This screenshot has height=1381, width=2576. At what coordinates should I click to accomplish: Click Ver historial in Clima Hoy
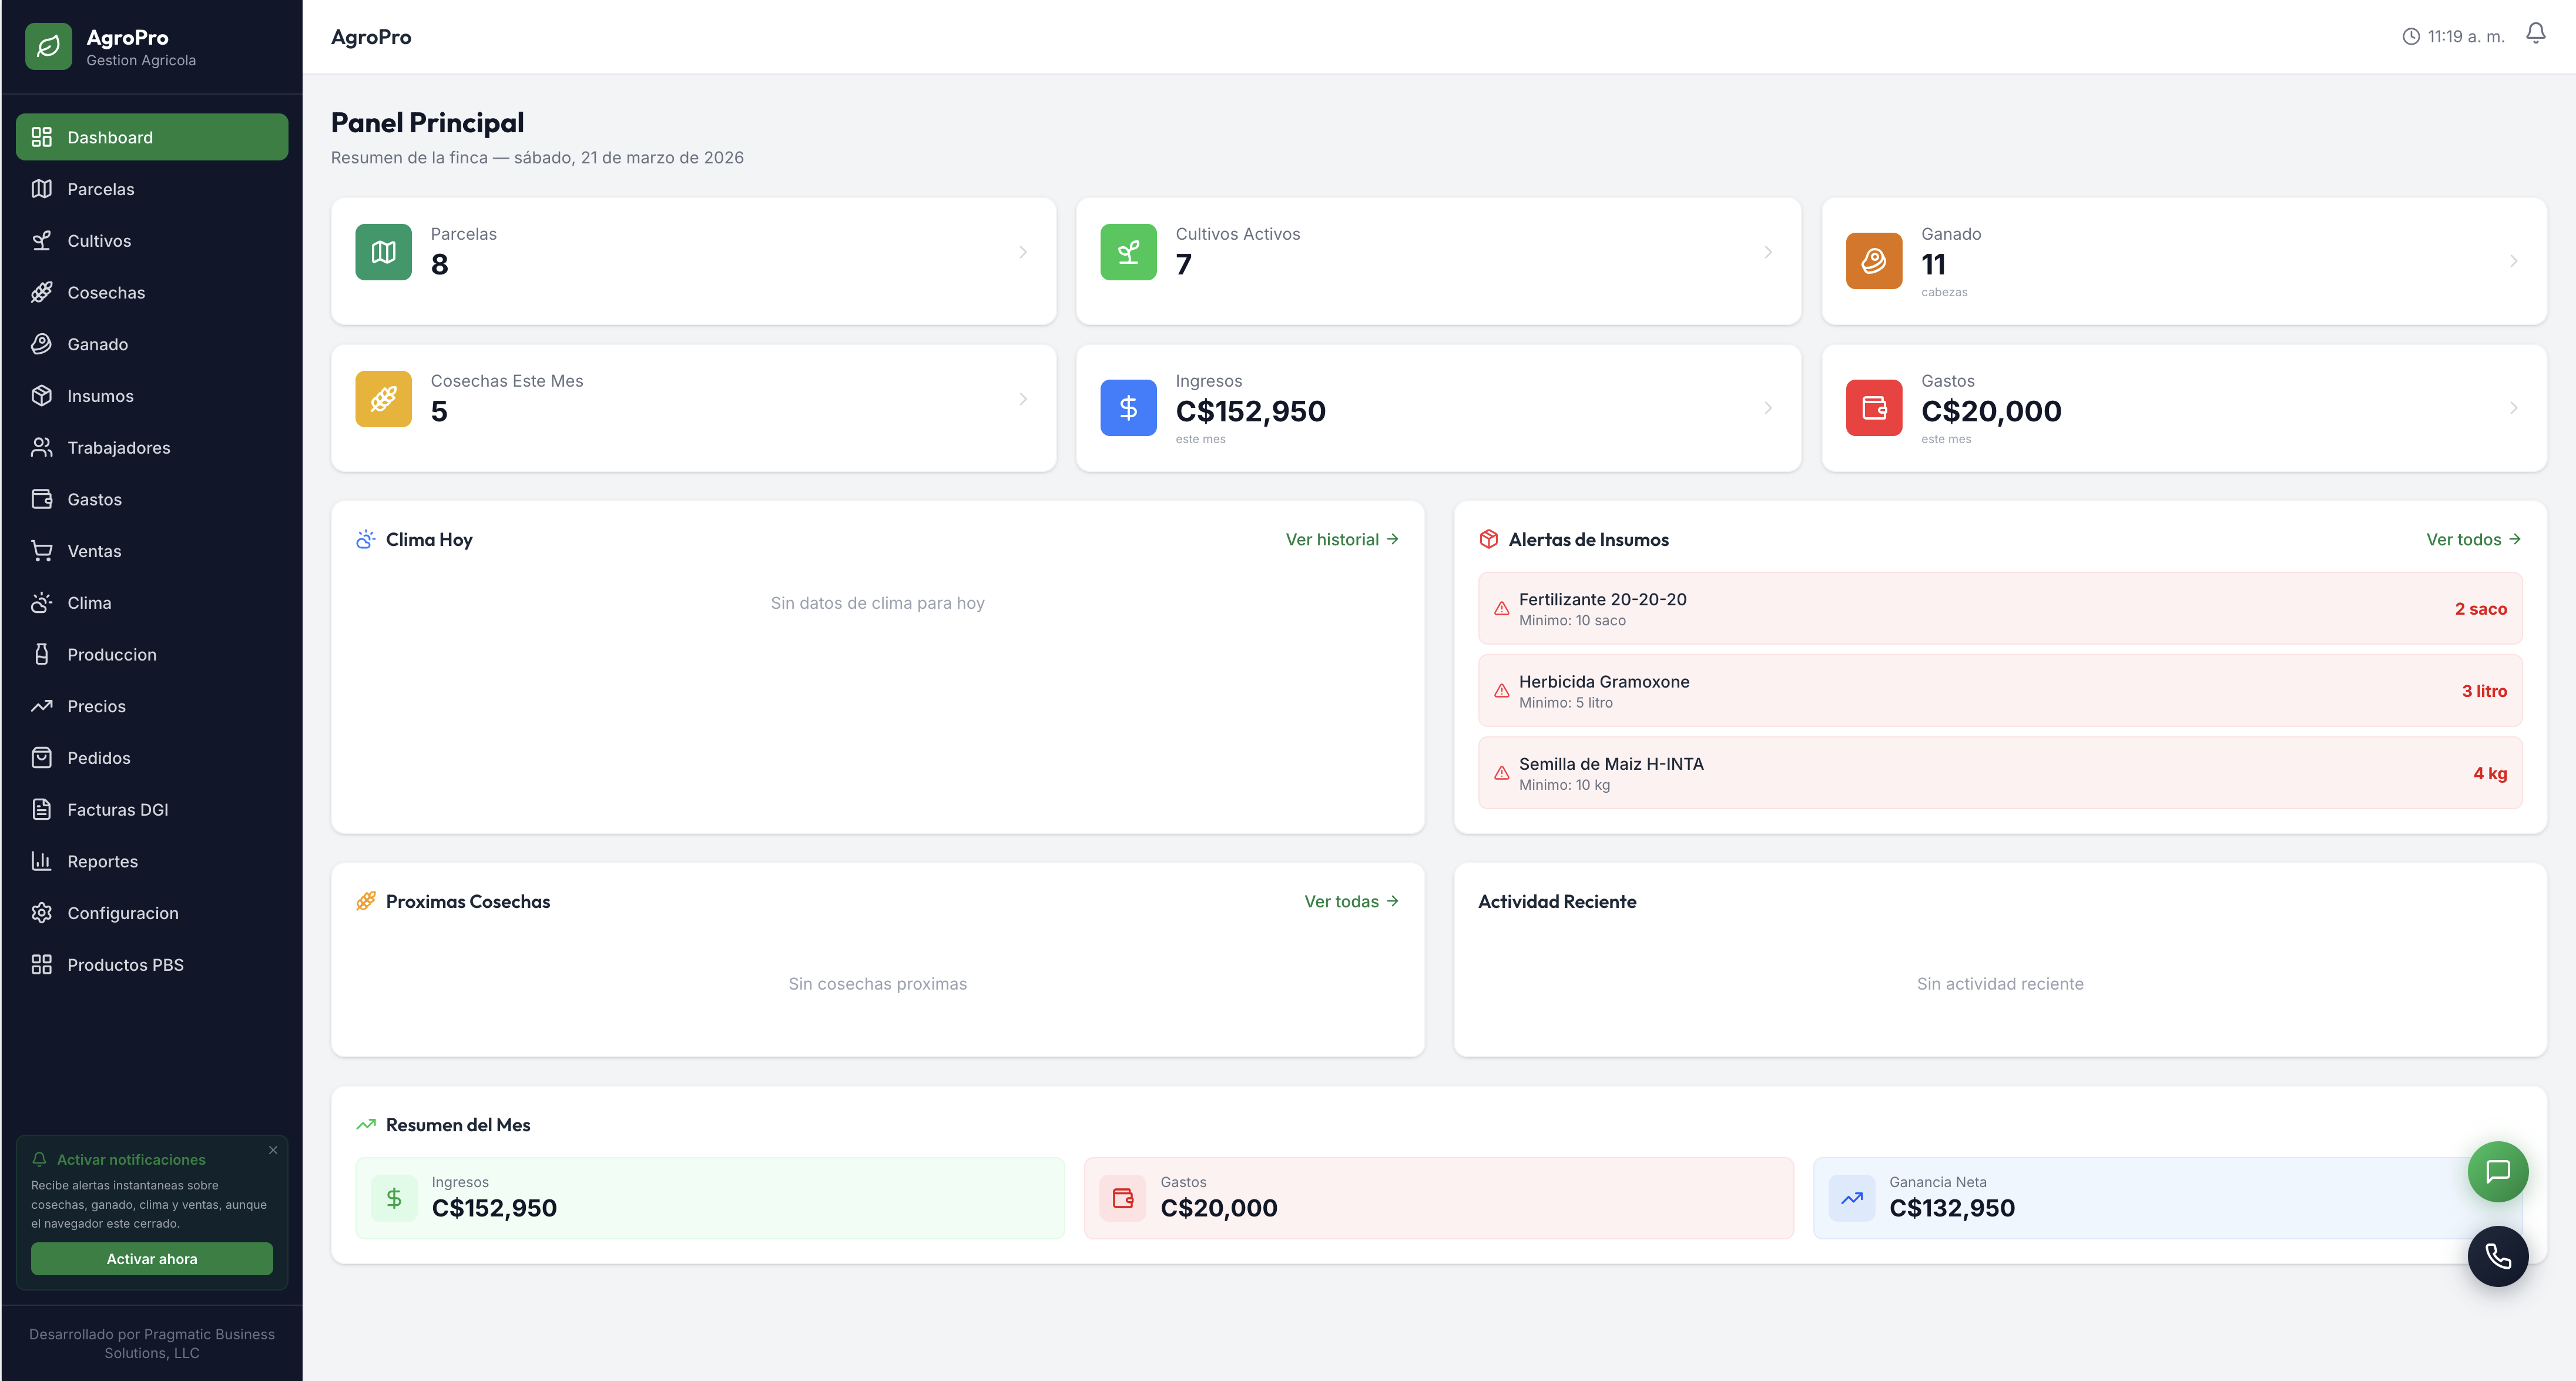coord(1342,539)
